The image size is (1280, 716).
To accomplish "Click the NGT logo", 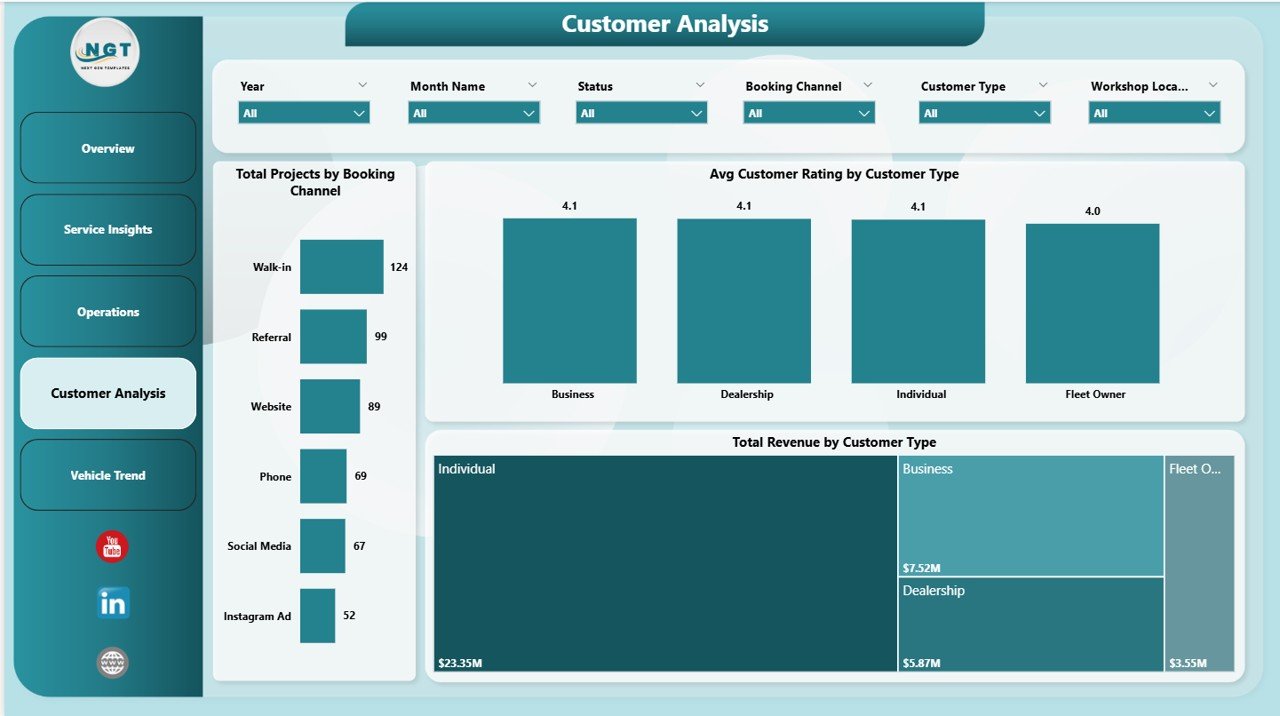I will pos(105,52).
